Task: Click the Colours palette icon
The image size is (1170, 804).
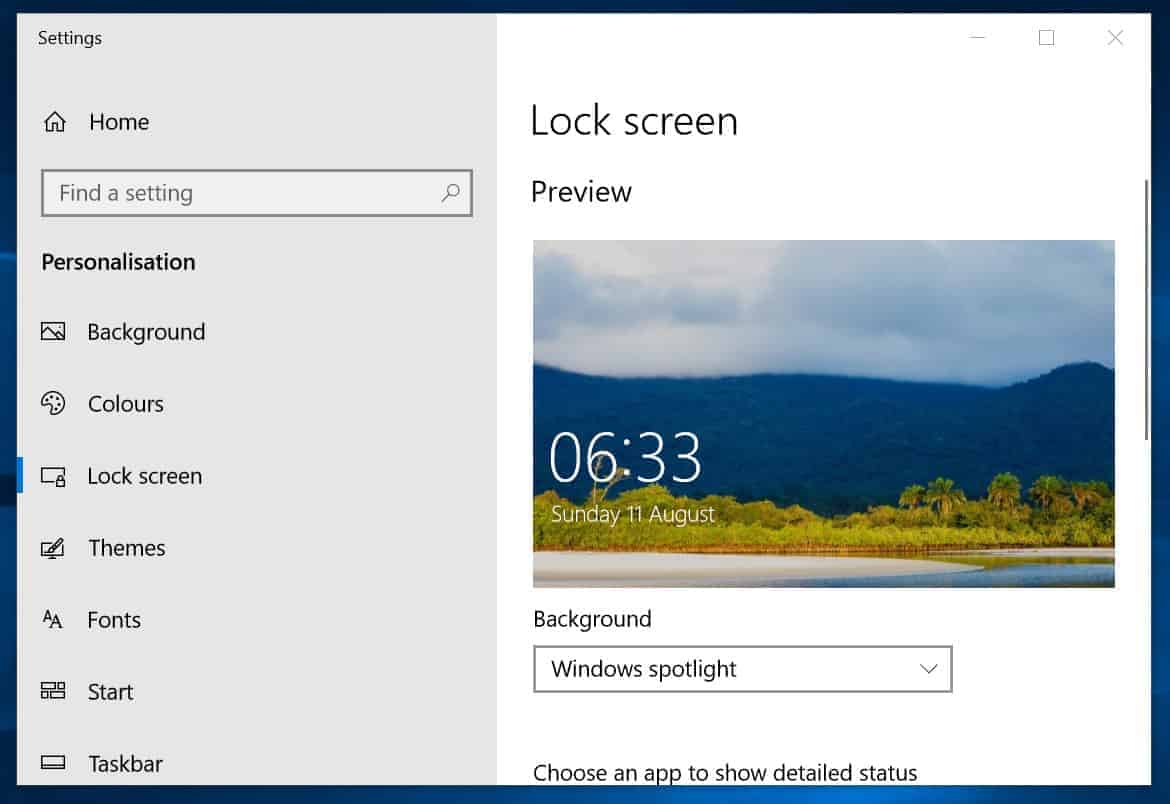Action: coord(53,403)
